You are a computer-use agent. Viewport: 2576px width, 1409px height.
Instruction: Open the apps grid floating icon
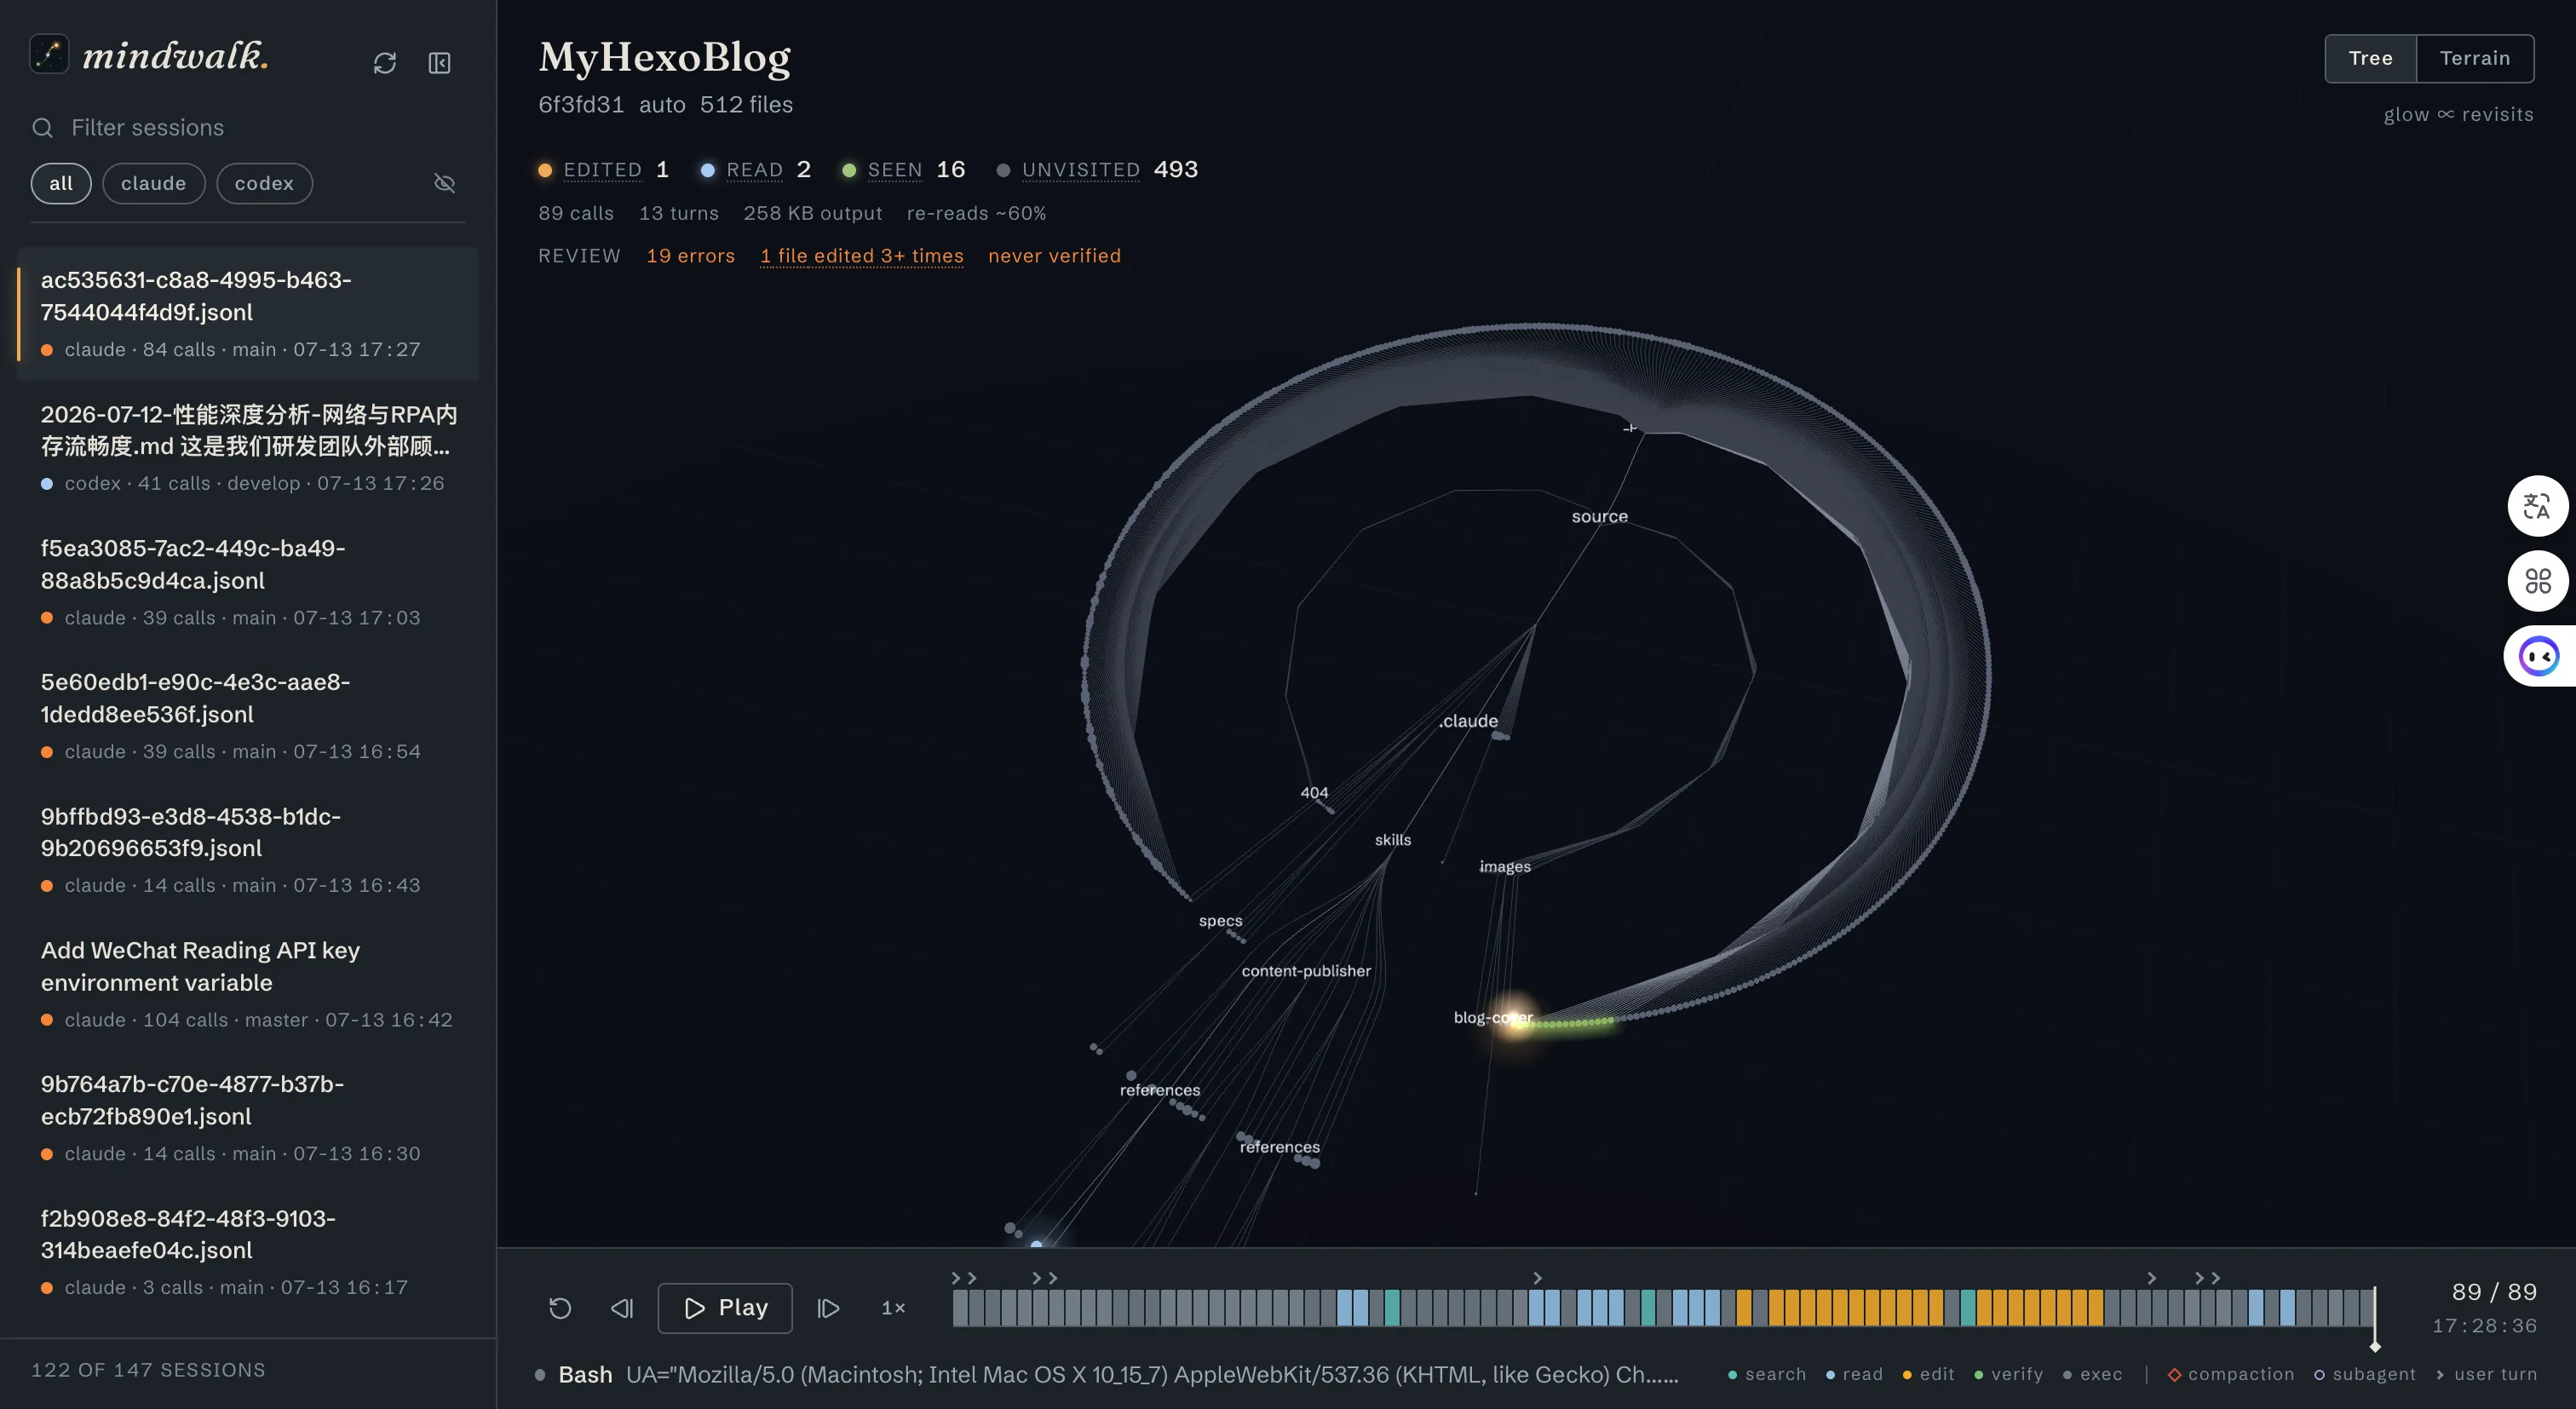2537,581
